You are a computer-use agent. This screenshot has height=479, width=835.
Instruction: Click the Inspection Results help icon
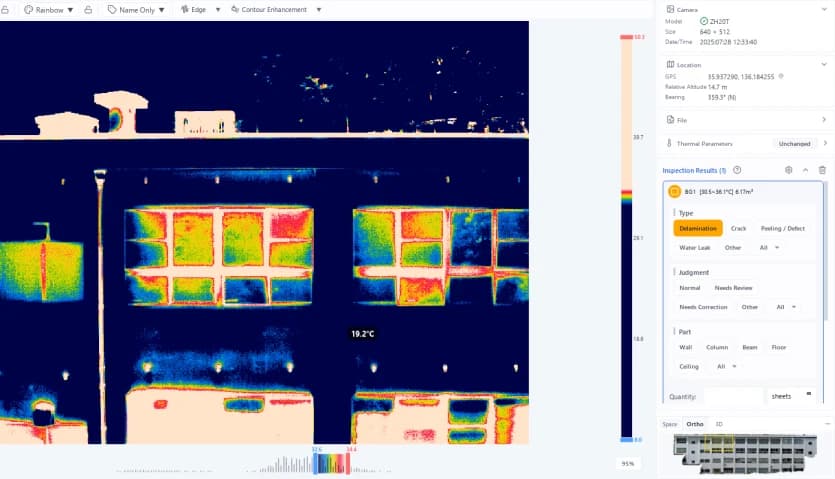pos(737,170)
